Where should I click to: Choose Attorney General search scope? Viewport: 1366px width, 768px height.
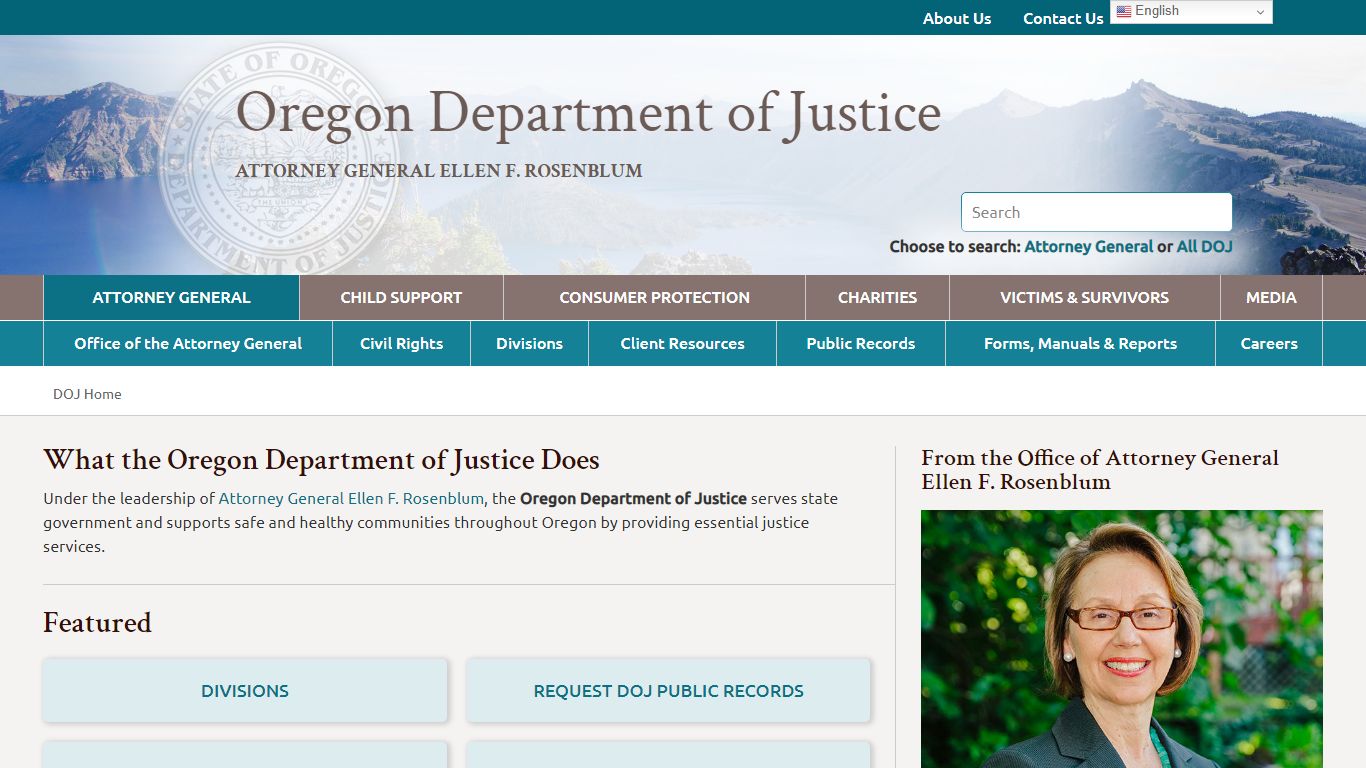1088,246
